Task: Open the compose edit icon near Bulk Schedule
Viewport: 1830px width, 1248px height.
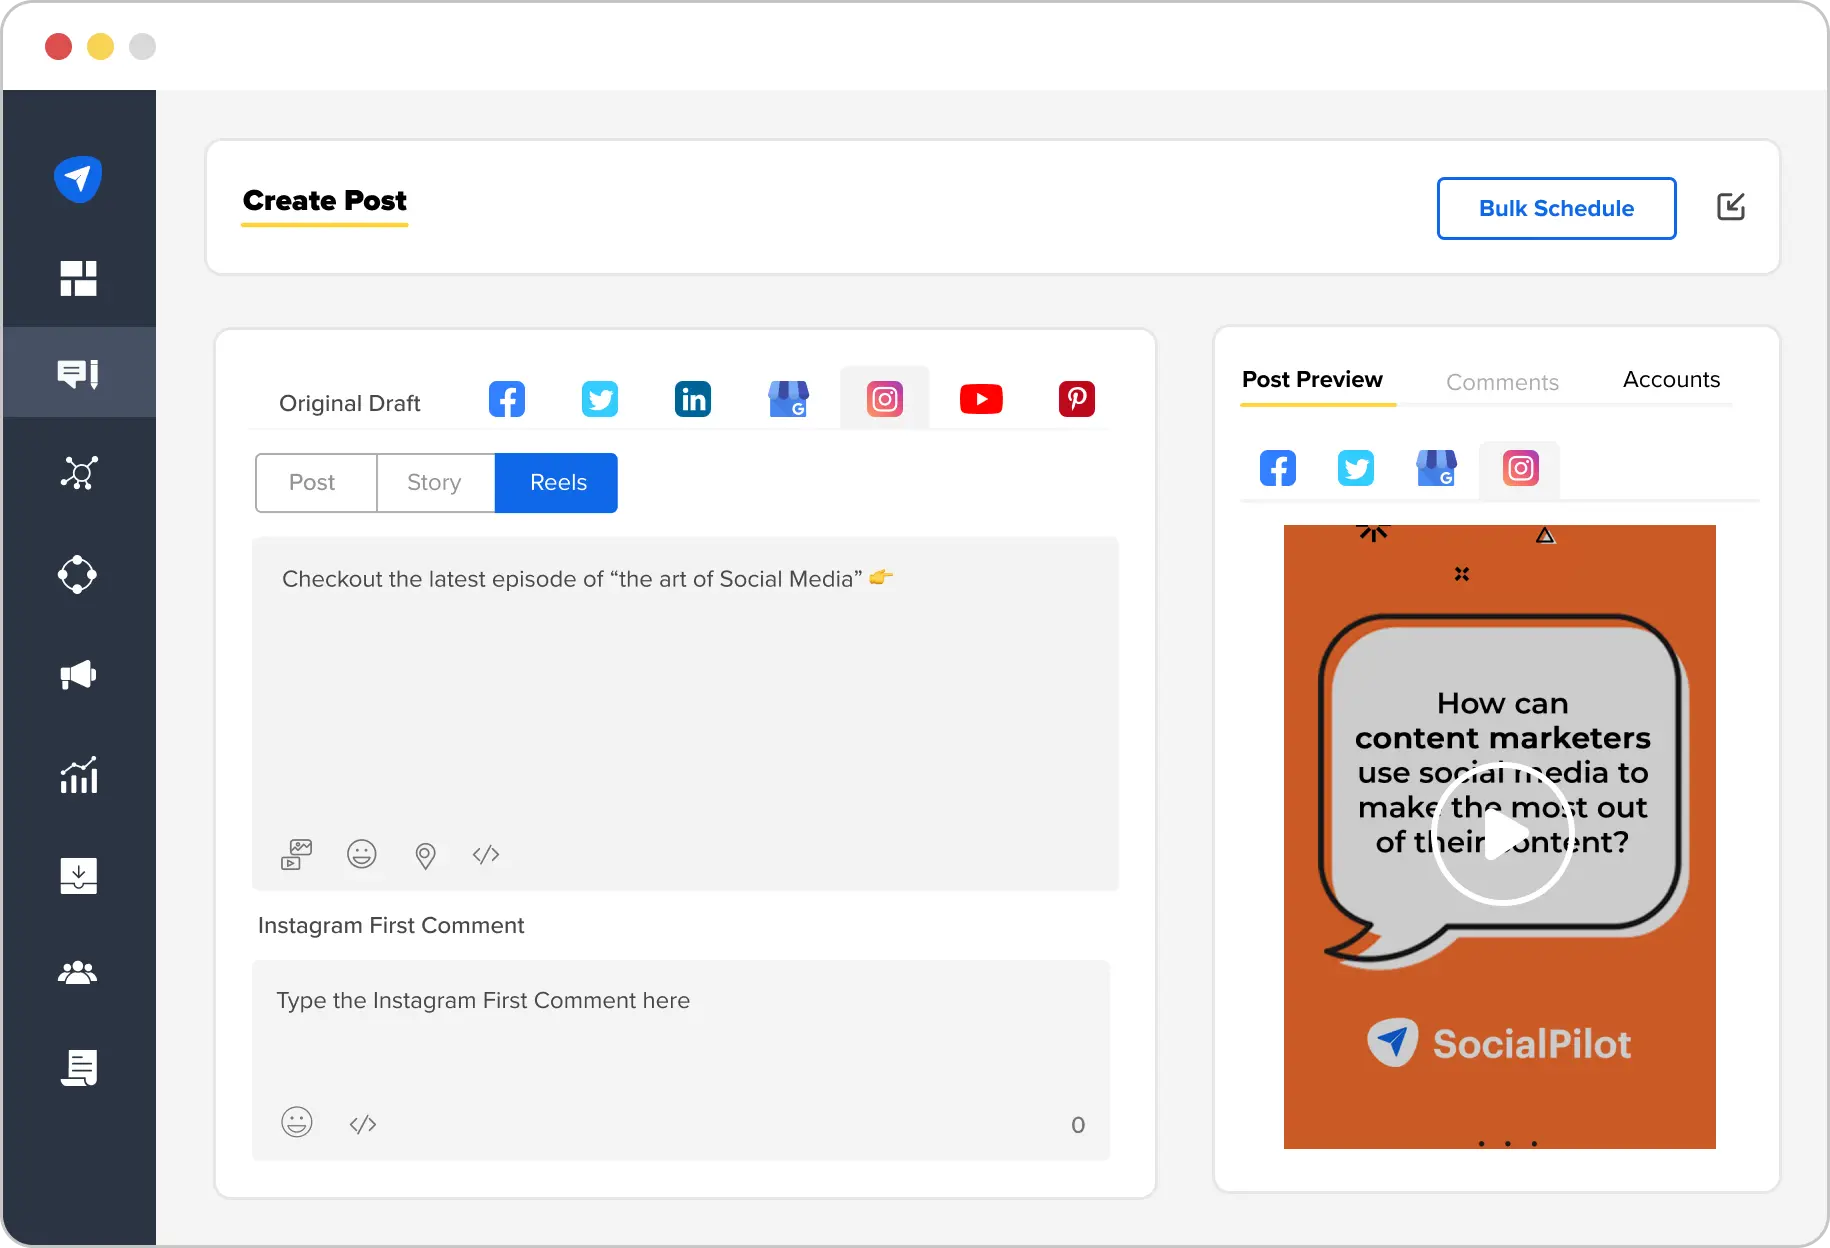Action: (x=1732, y=207)
